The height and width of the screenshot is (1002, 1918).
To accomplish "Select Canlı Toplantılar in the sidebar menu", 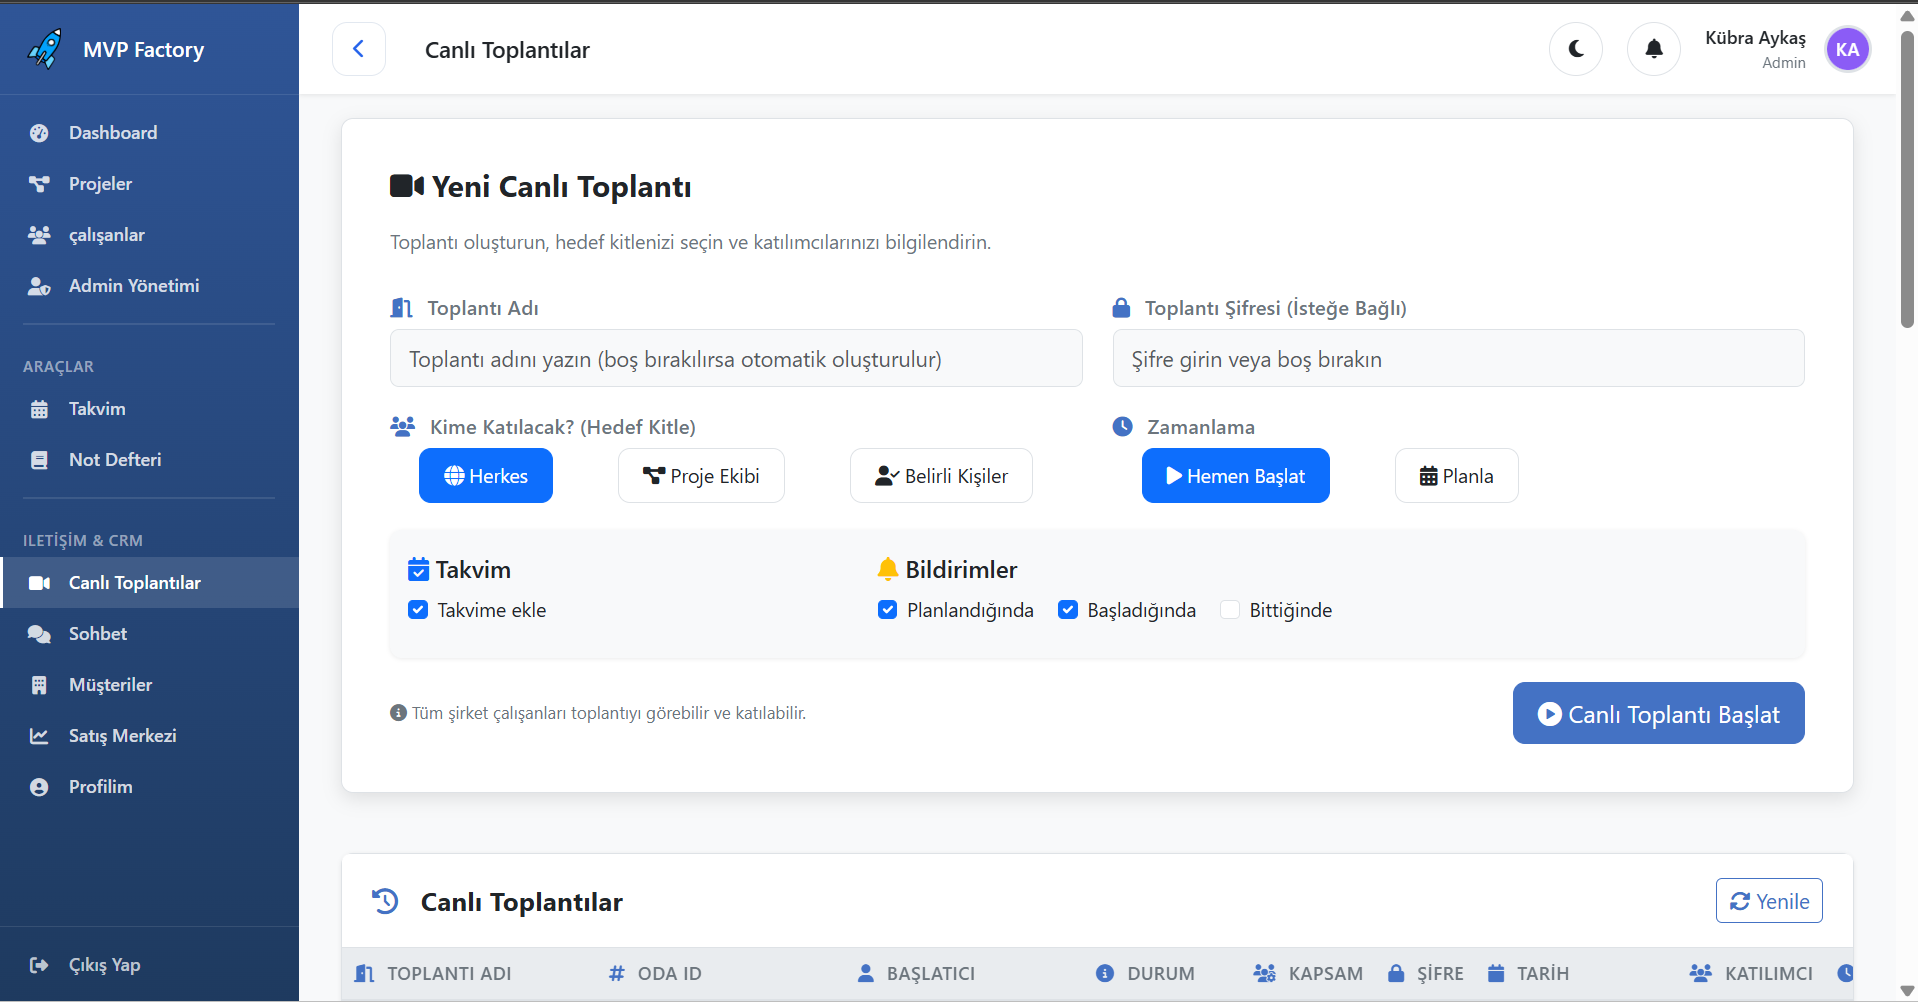I will [x=135, y=582].
